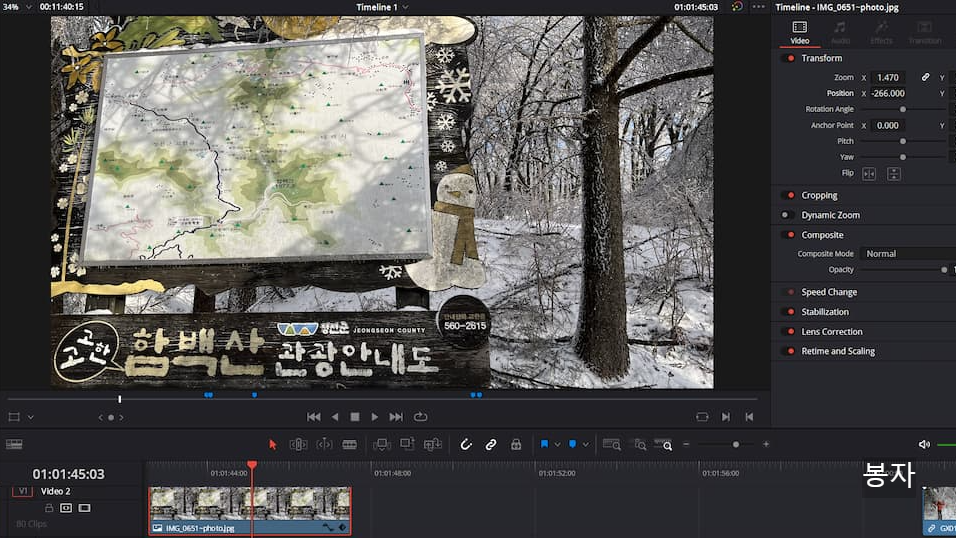Toggle the Zoom X/Y link chain icon

(x=926, y=77)
